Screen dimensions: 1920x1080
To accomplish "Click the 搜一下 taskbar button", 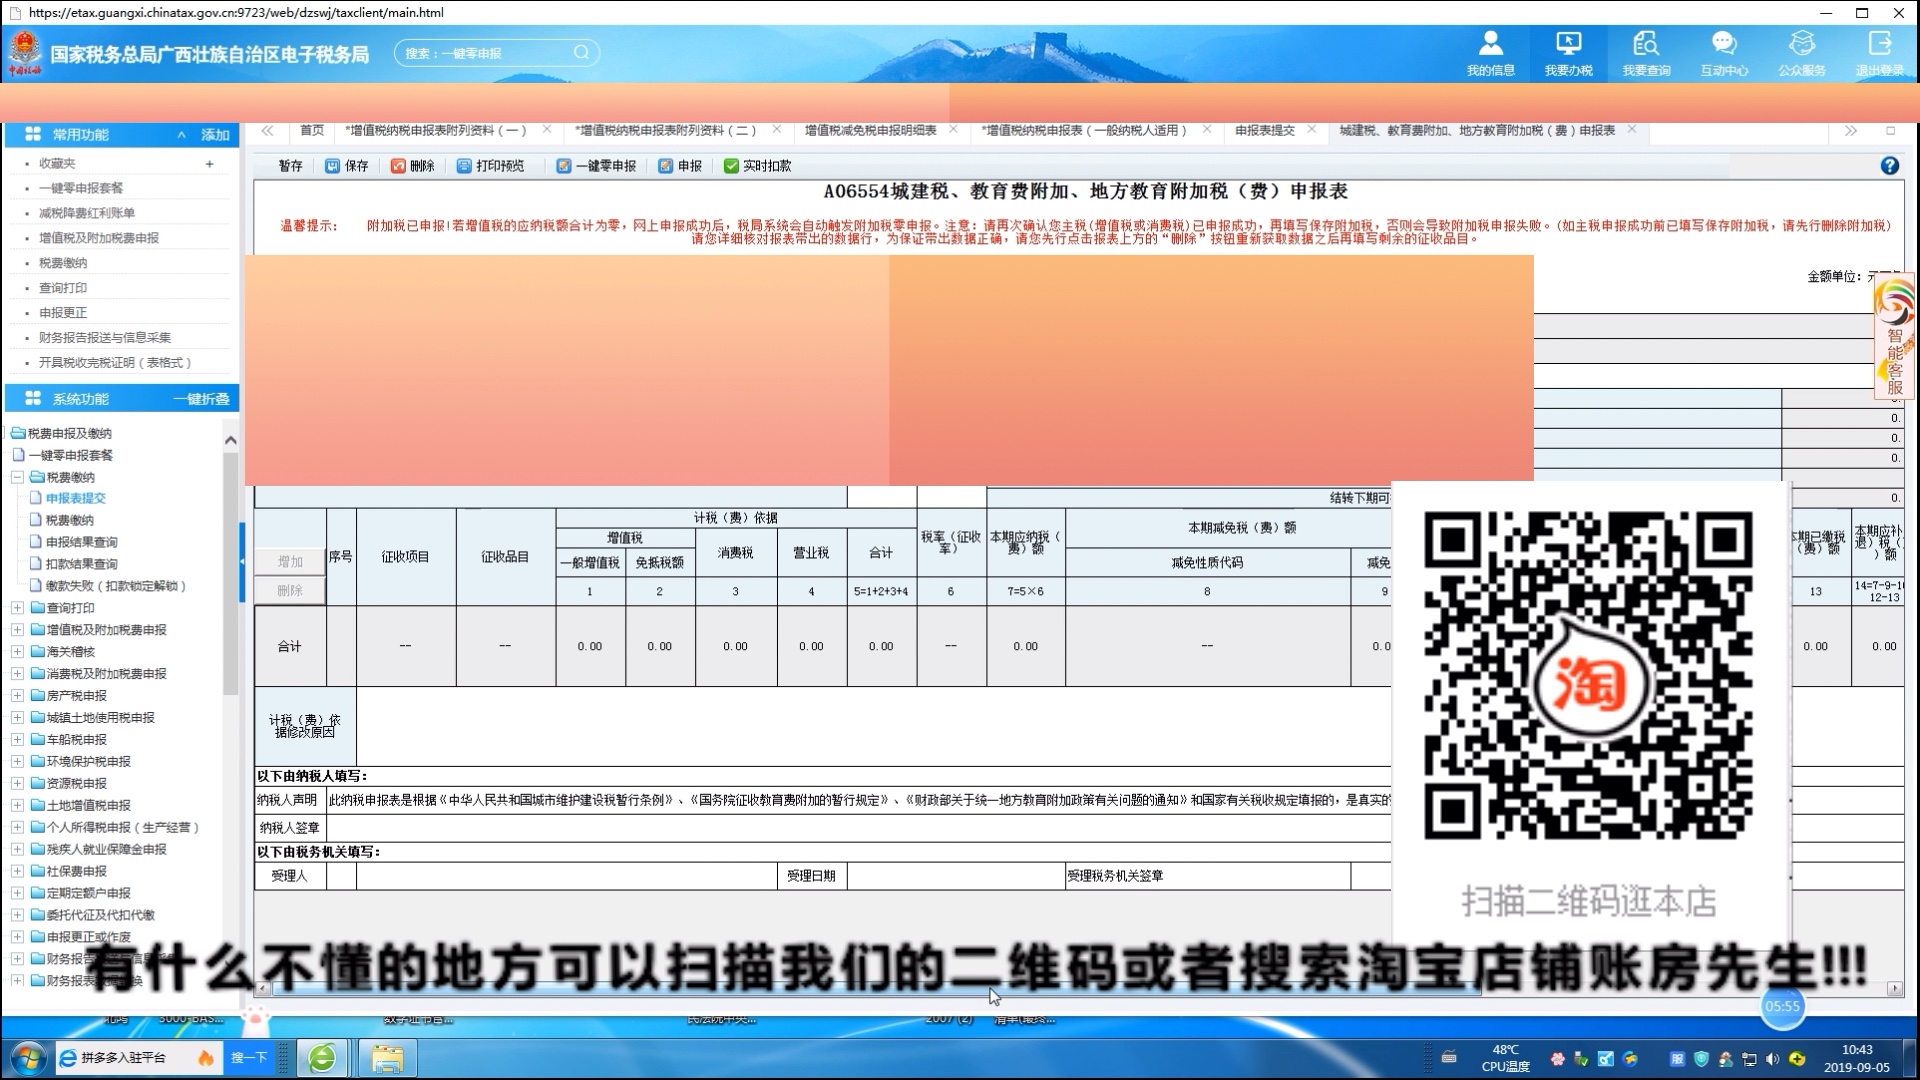I will click(249, 1057).
